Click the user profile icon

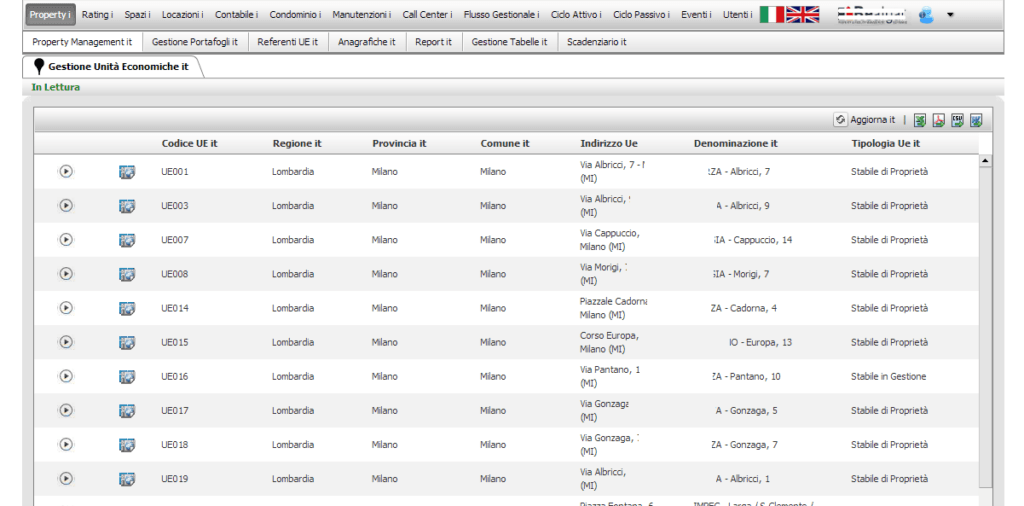point(926,15)
